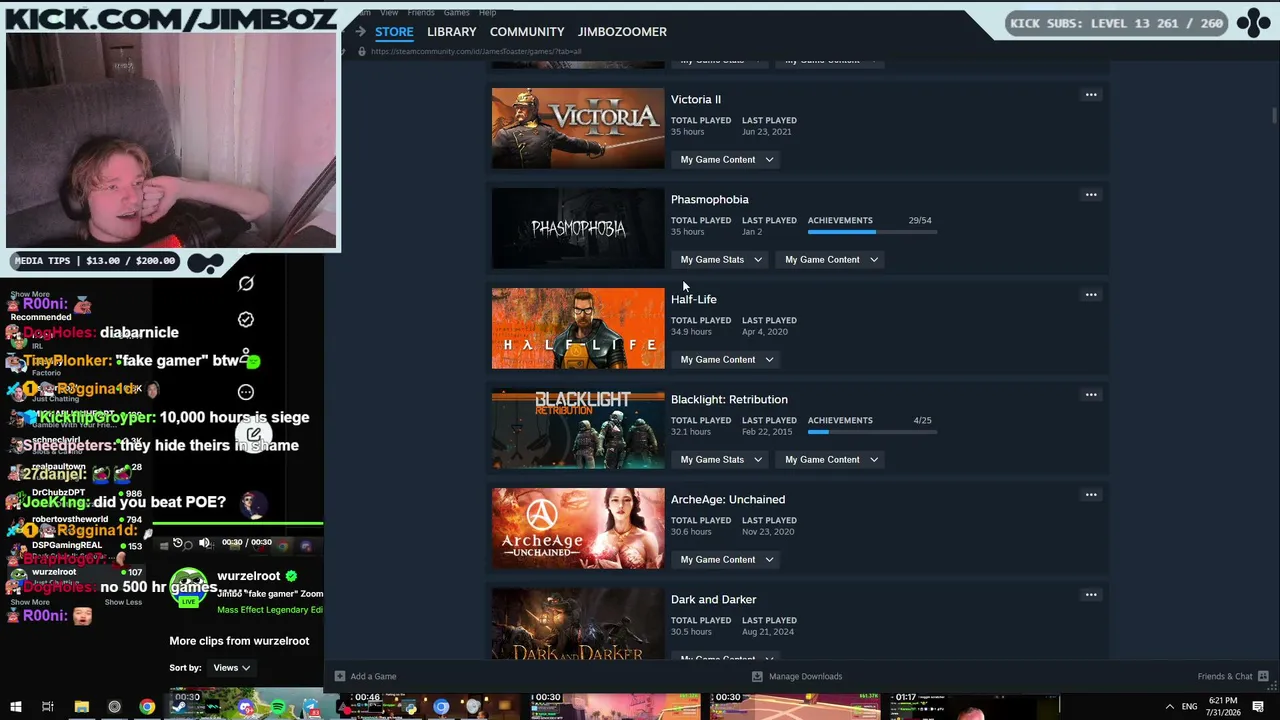Viewport: 1280px width, 720px height.
Task: Click the more-options circle icon in Kick sidebar
Action: tap(246, 392)
